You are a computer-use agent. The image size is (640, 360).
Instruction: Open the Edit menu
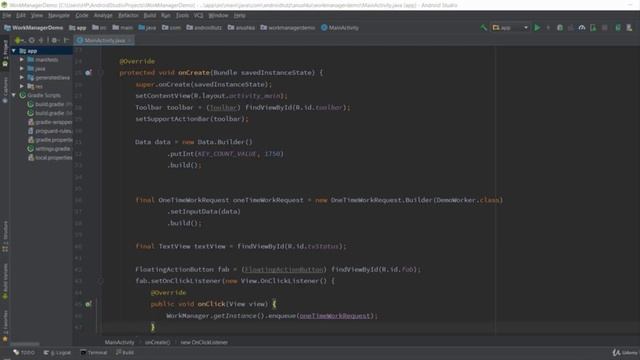click(x=21, y=16)
